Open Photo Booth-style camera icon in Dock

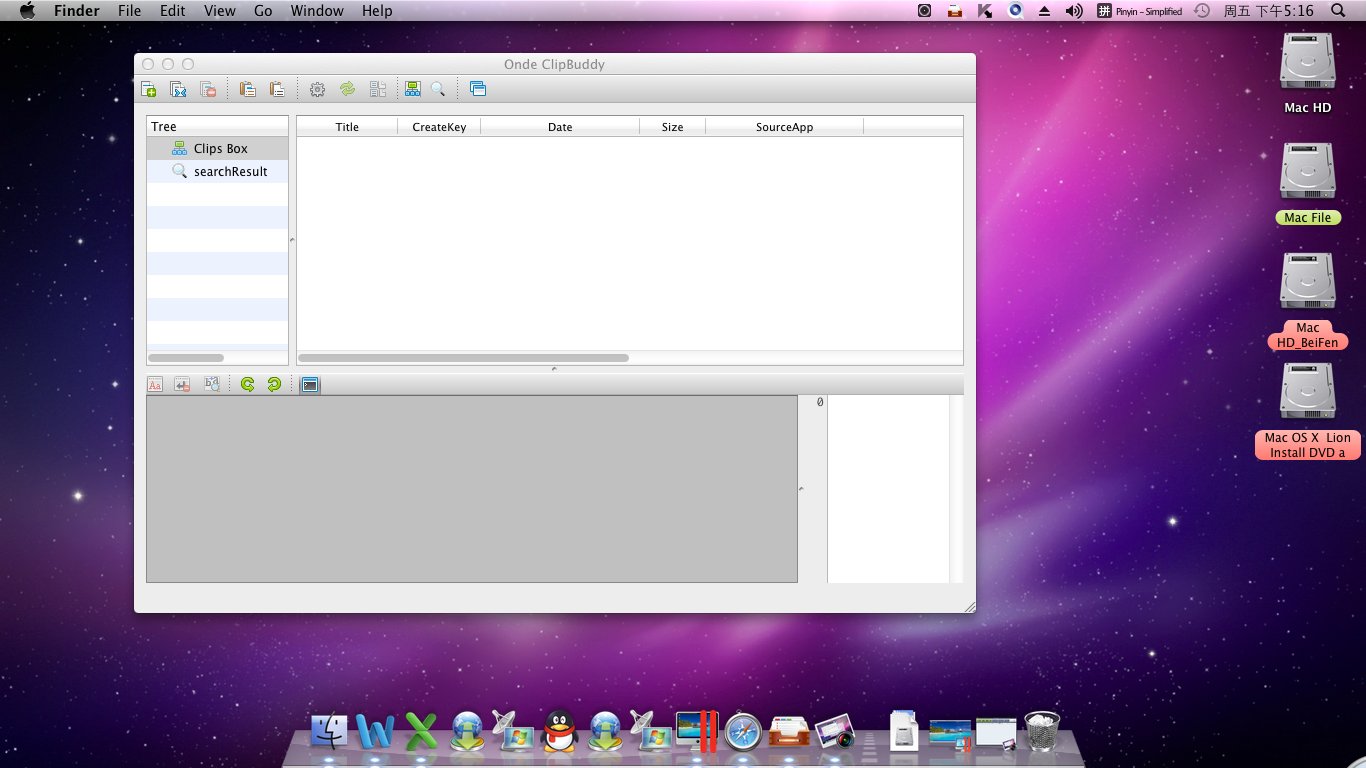coord(835,731)
